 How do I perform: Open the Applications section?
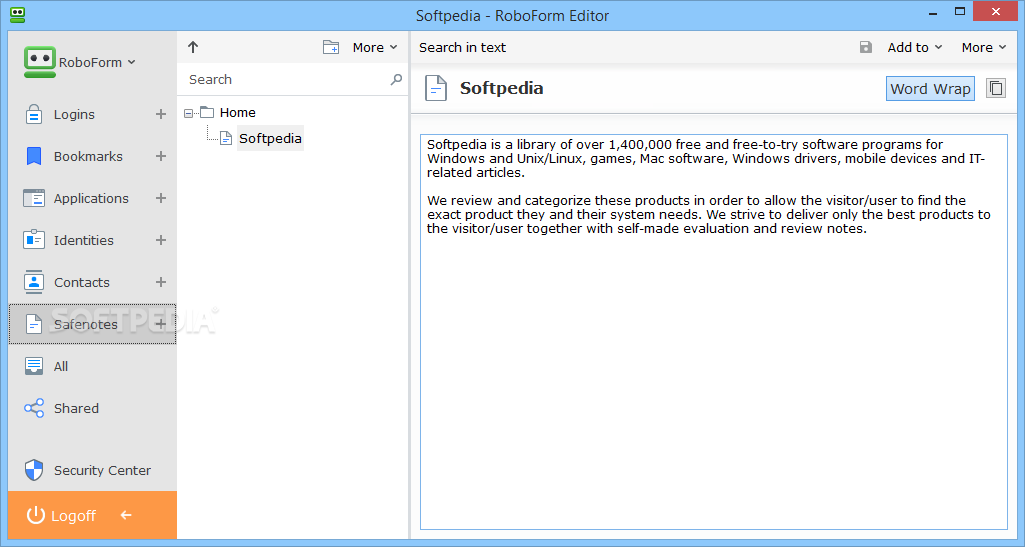[x=91, y=198]
